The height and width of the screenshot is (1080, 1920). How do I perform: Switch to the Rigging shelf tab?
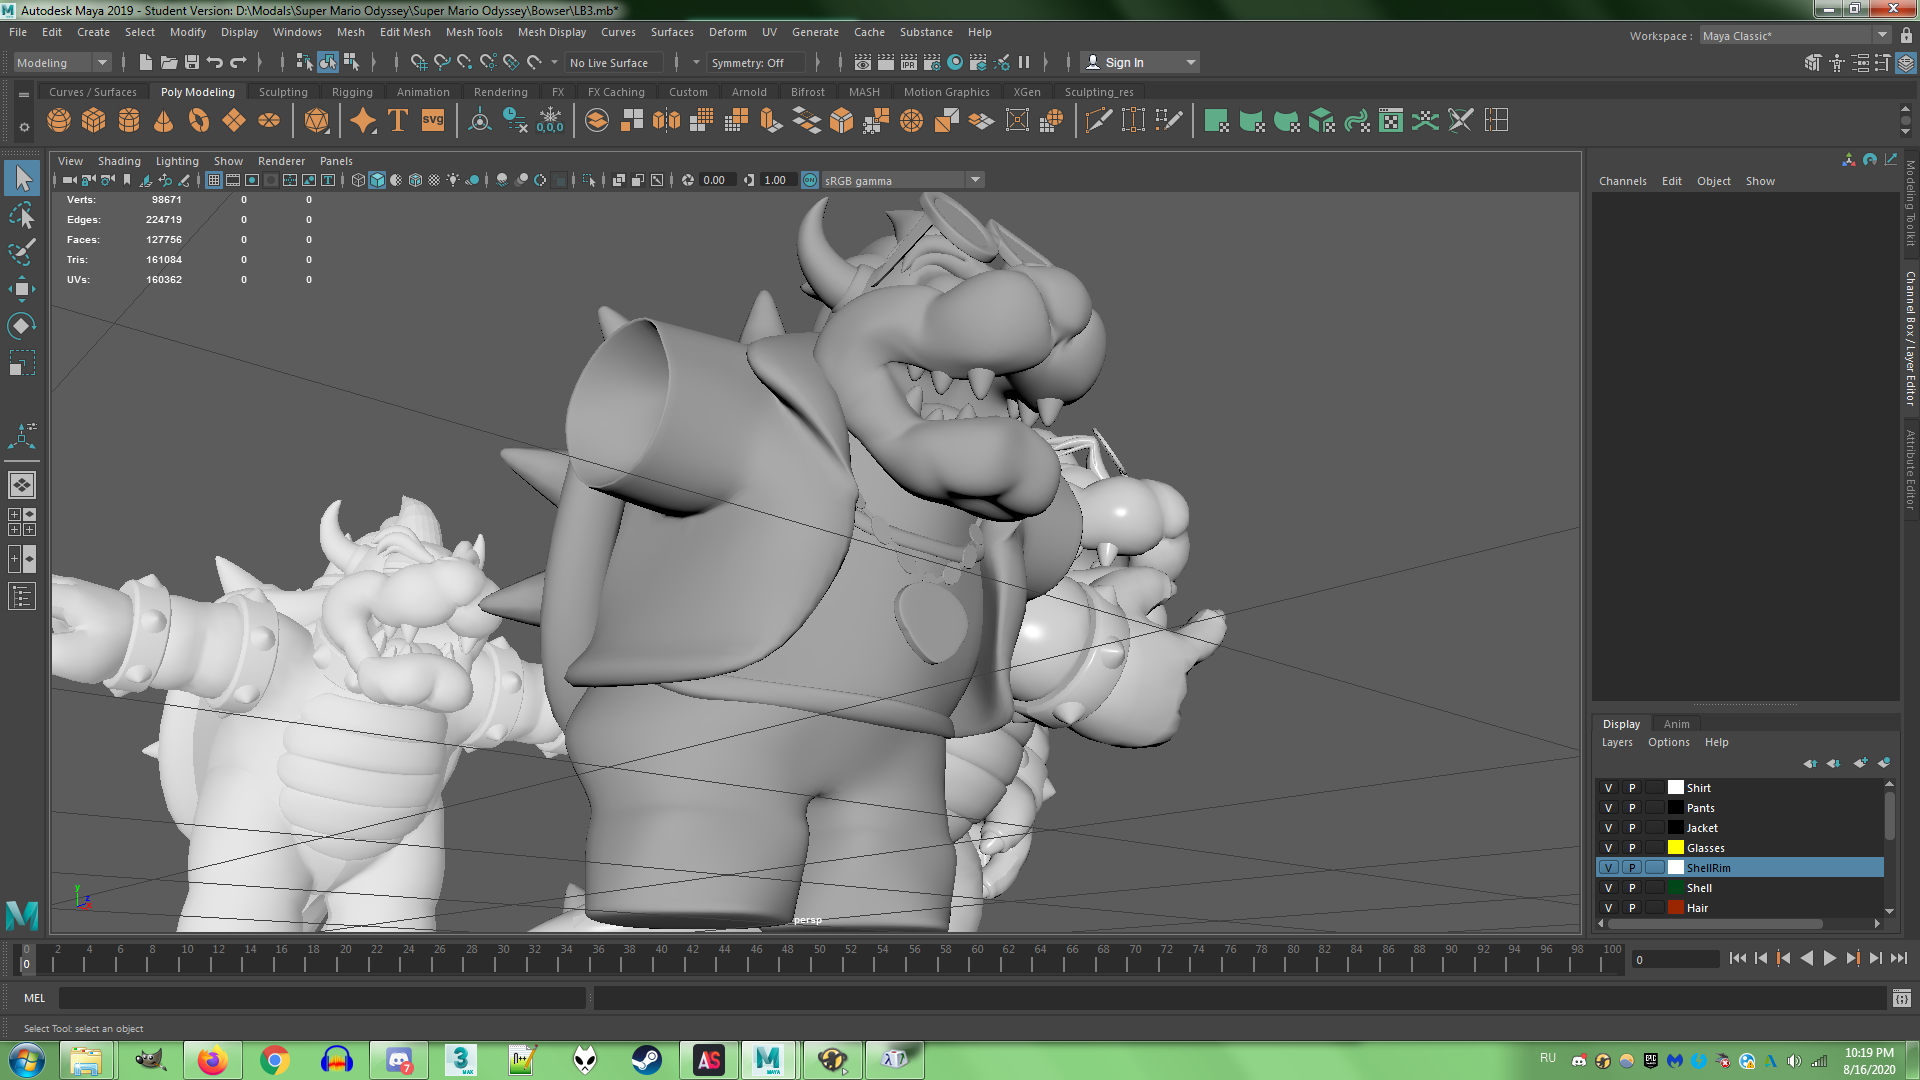pyautogui.click(x=352, y=92)
